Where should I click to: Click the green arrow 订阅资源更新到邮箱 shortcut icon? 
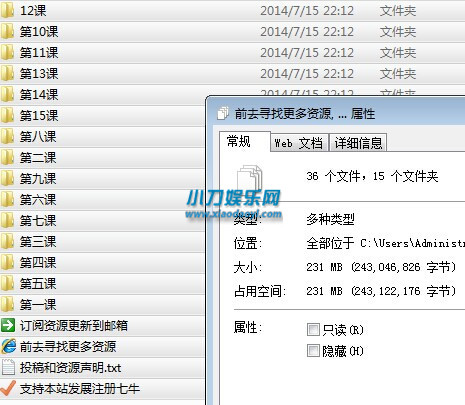(x=8, y=325)
